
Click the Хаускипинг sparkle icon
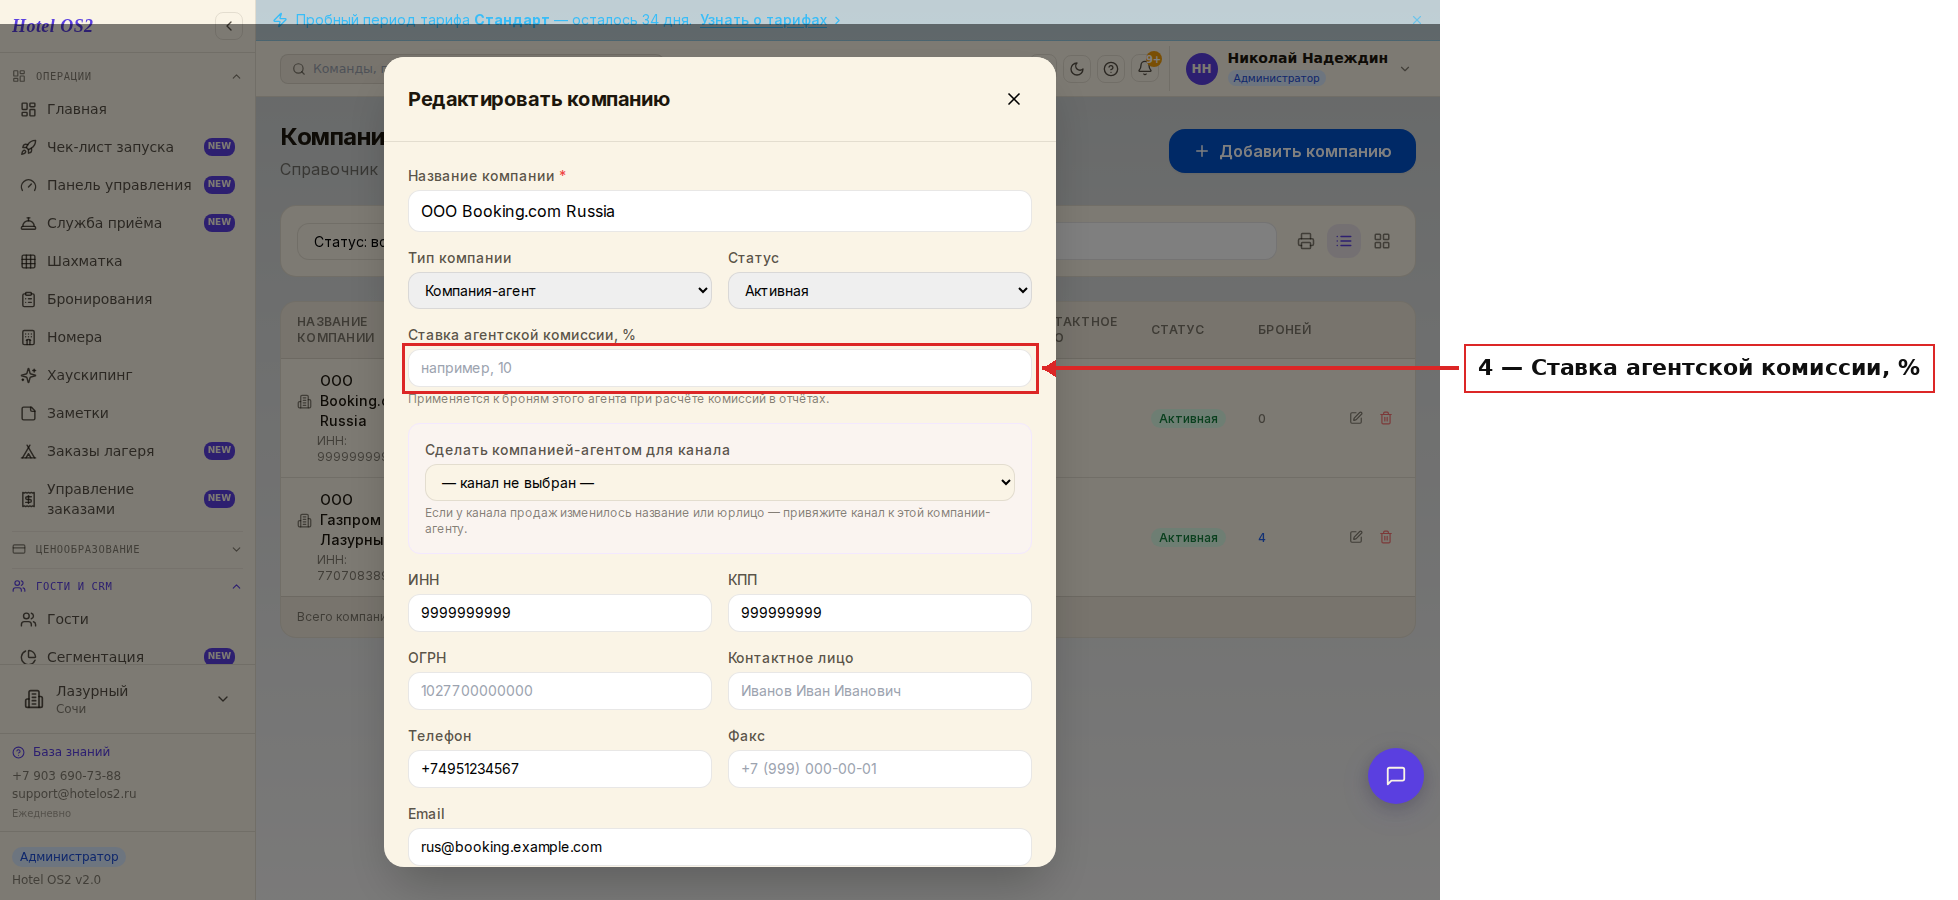point(29,375)
